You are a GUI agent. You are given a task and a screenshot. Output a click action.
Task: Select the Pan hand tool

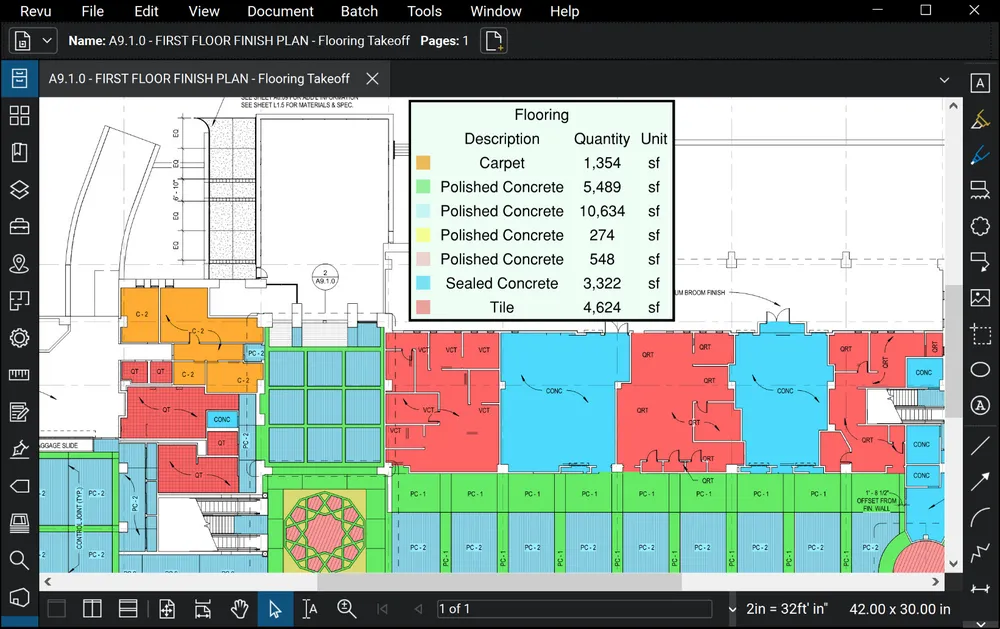coord(239,608)
